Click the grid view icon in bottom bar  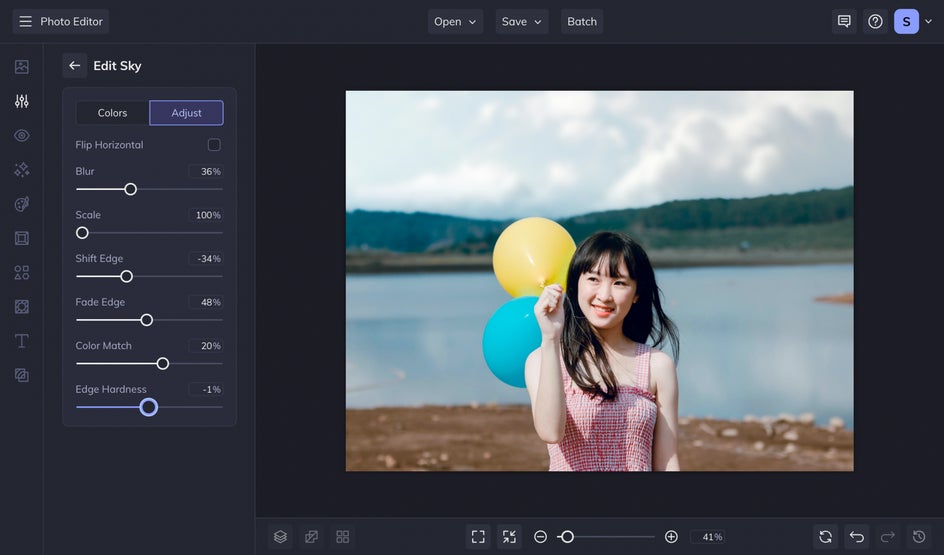point(343,536)
